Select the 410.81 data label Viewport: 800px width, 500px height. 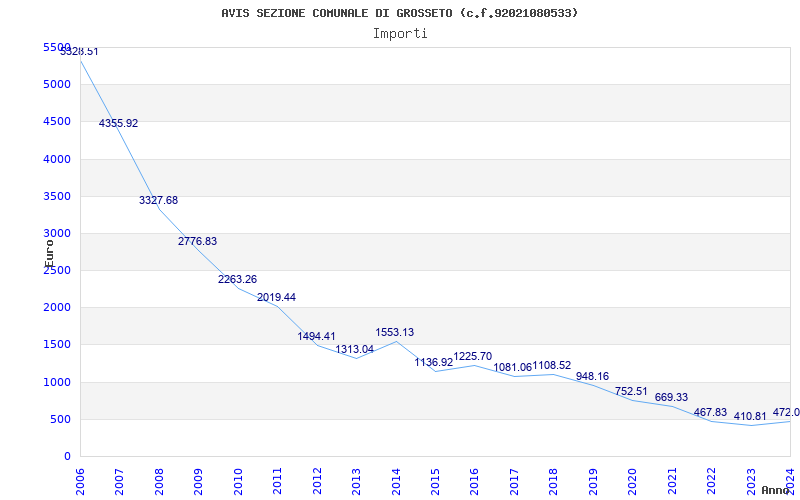pyautogui.click(x=750, y=416)
